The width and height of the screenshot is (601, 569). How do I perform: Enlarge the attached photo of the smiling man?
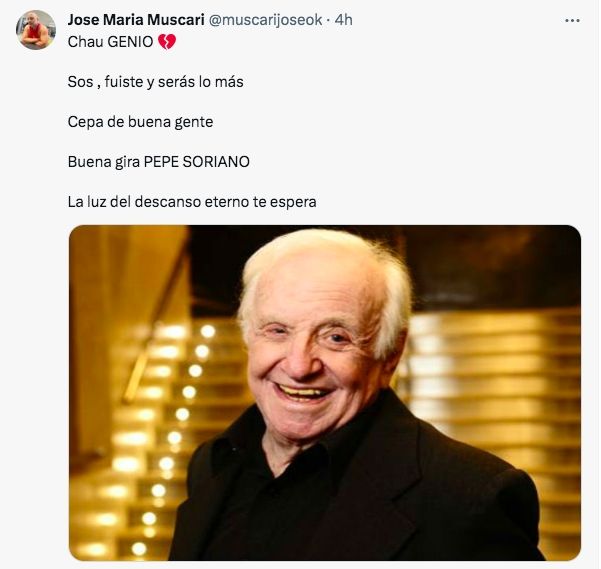point(325,393)
